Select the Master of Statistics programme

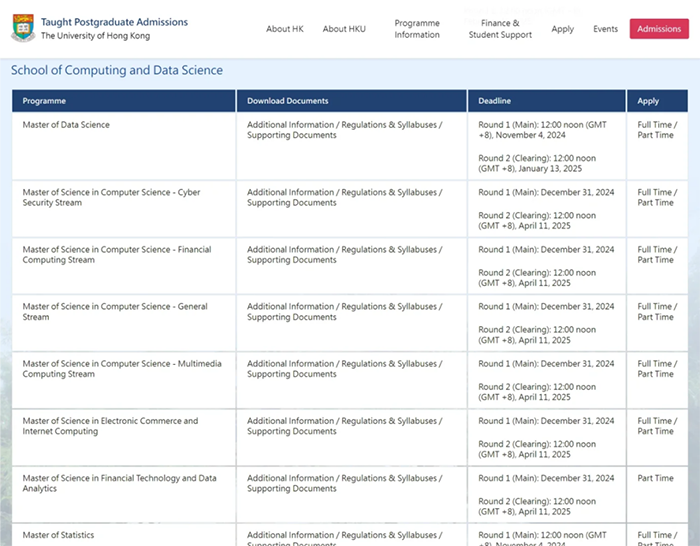point(58,535)
